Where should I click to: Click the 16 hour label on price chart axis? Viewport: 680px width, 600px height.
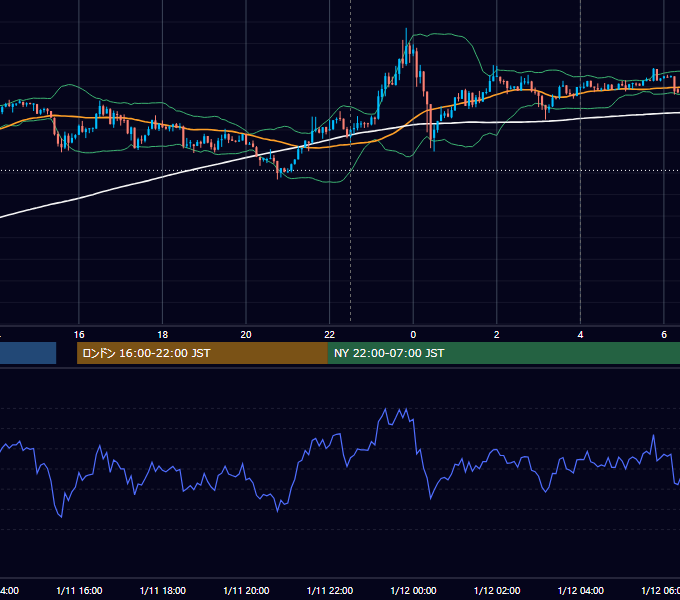(79, 335)
